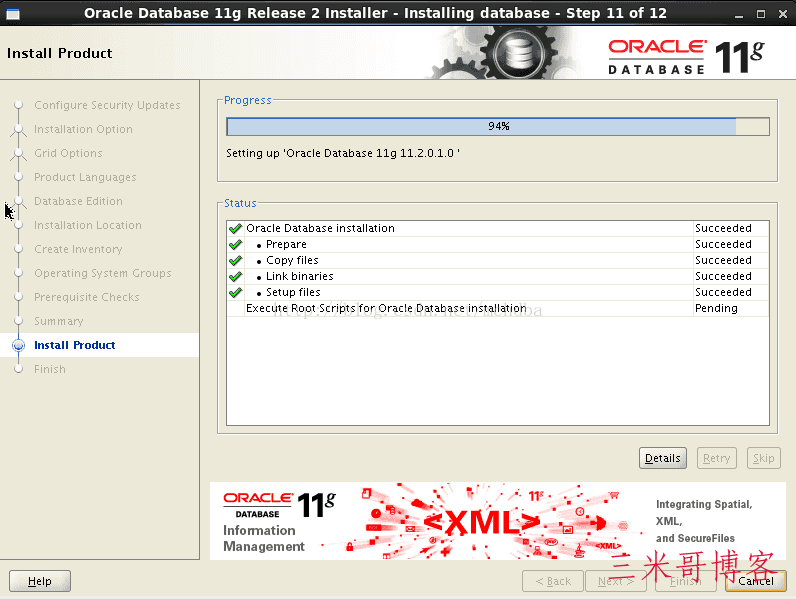
Task: Click green checkmark beside Oracle Database installation
Action: 235,228
